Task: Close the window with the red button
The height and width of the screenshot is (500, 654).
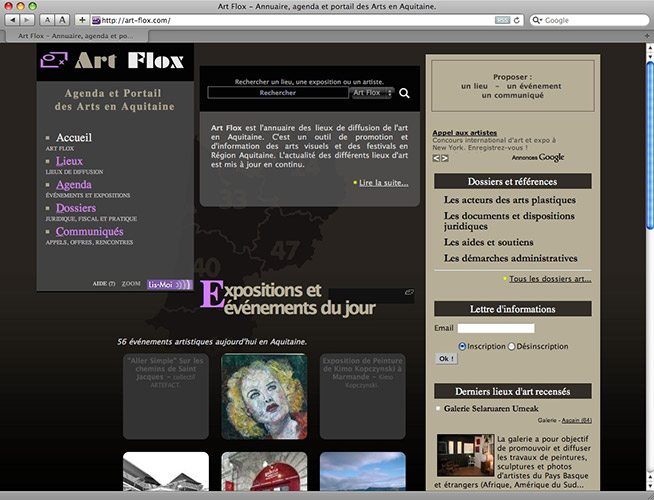Action: [x=8, y=6]
